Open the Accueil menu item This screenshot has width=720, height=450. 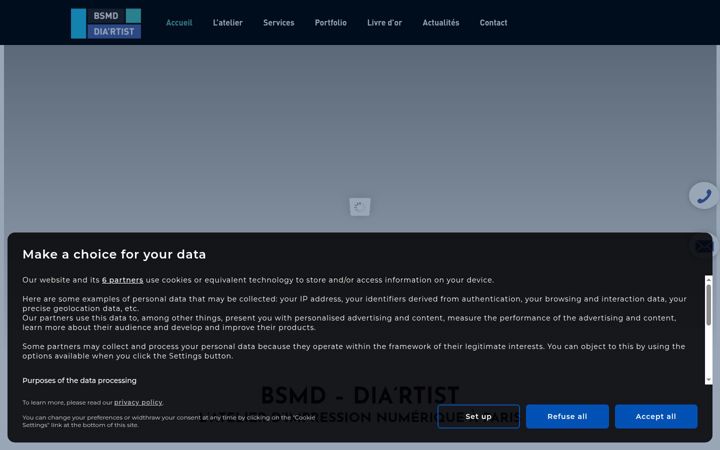179,22
